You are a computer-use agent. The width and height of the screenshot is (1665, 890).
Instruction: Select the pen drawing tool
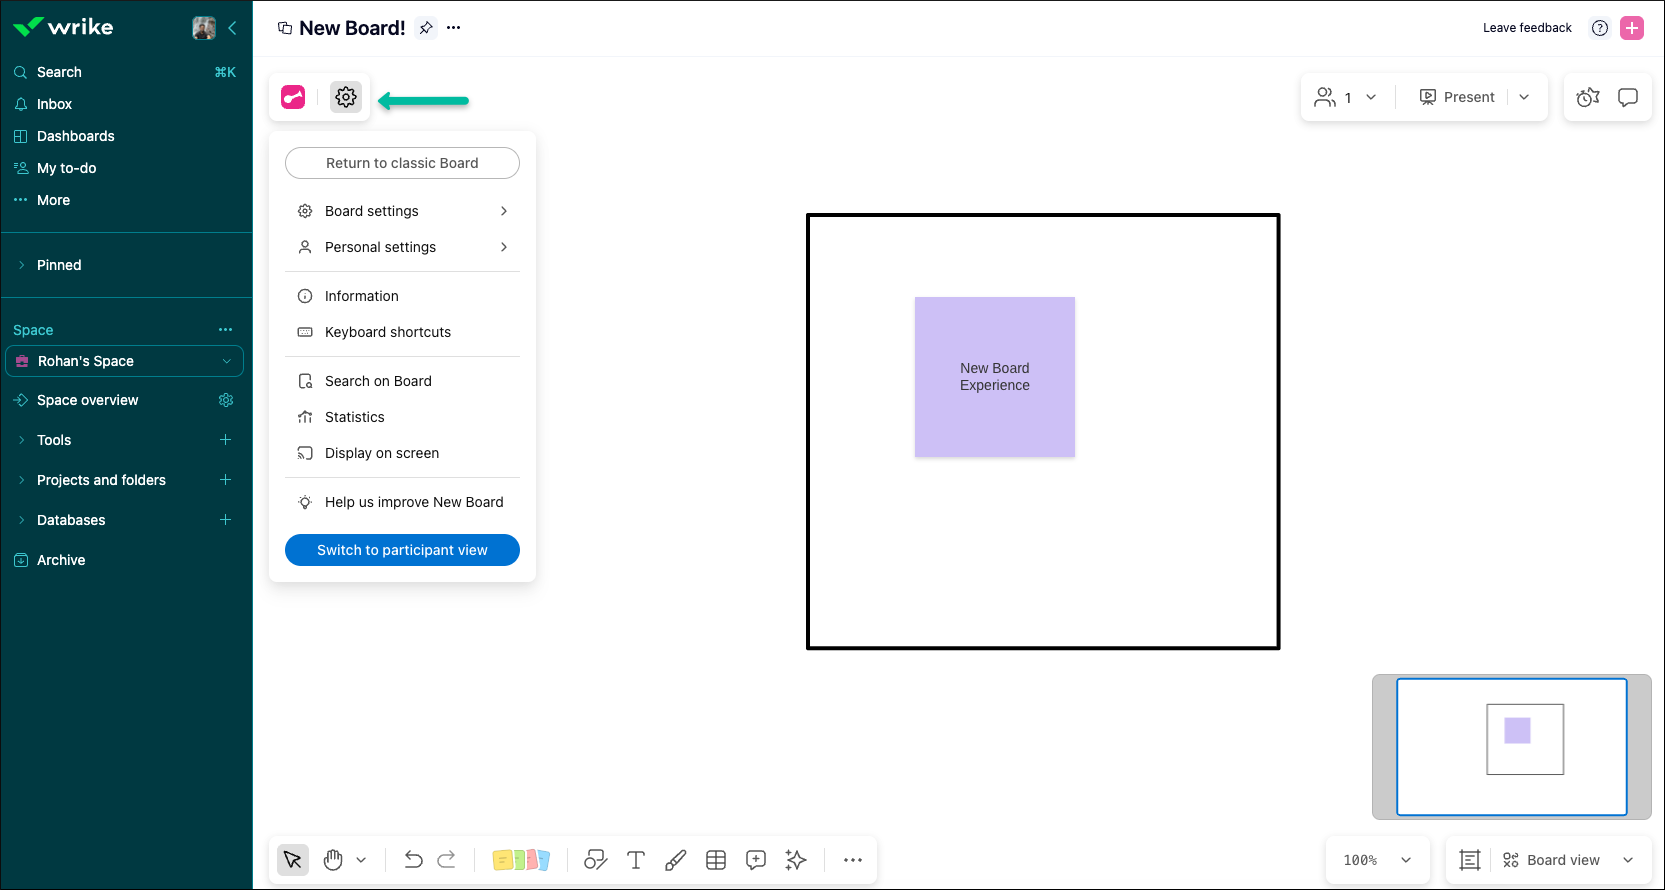676,860
